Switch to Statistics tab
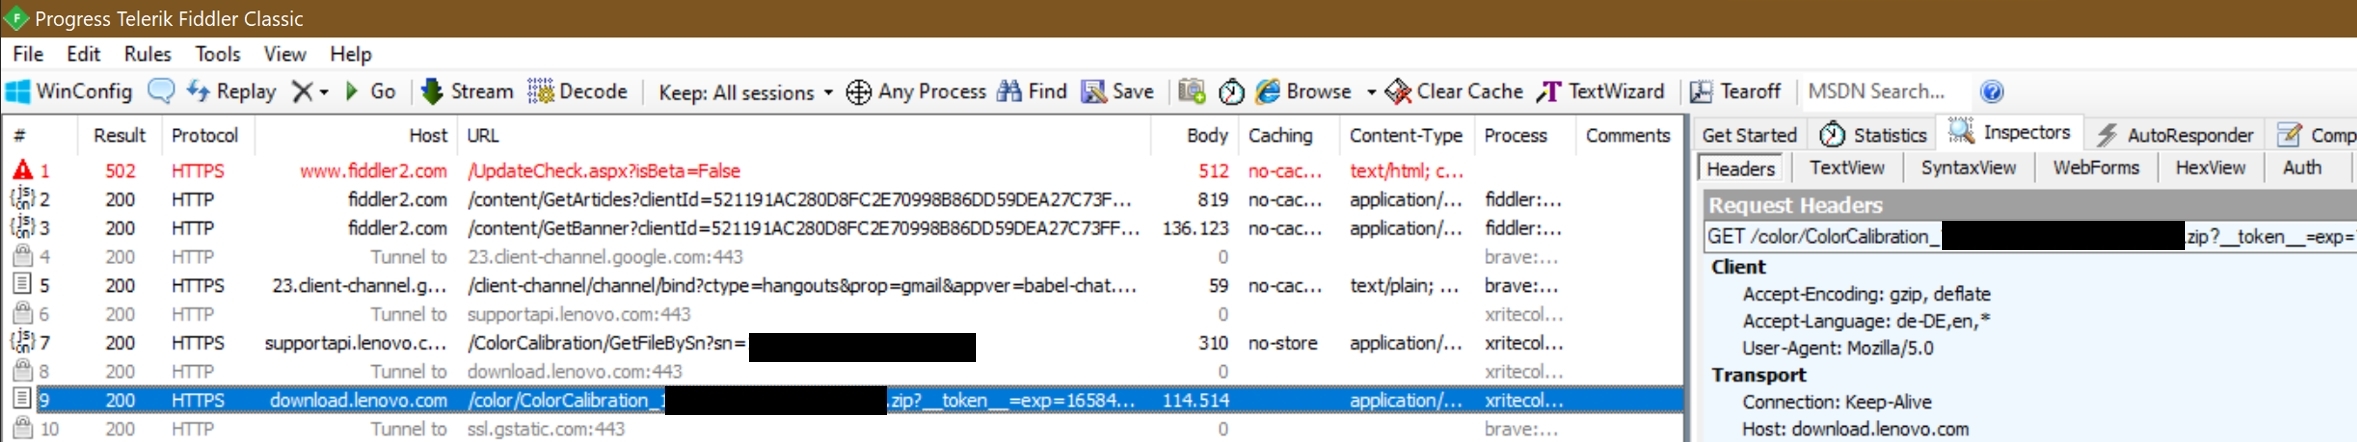Screen dimensions: 2357x442 coord(1872,134)
